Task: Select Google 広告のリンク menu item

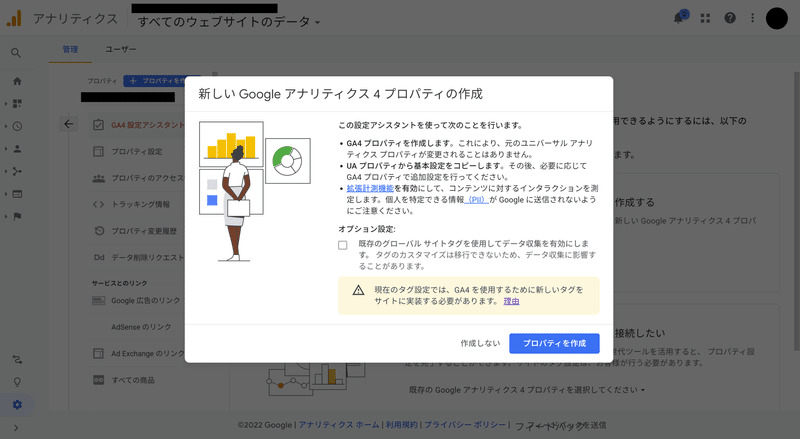Action: point(138,301)
